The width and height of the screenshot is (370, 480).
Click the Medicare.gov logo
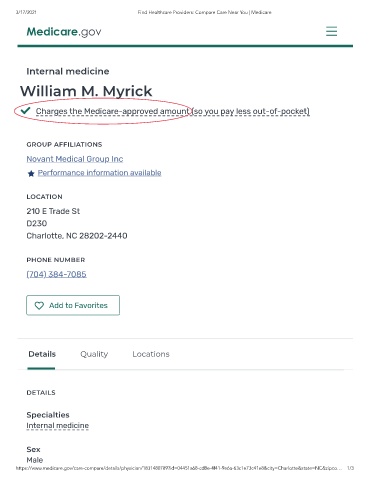point(64,32)
